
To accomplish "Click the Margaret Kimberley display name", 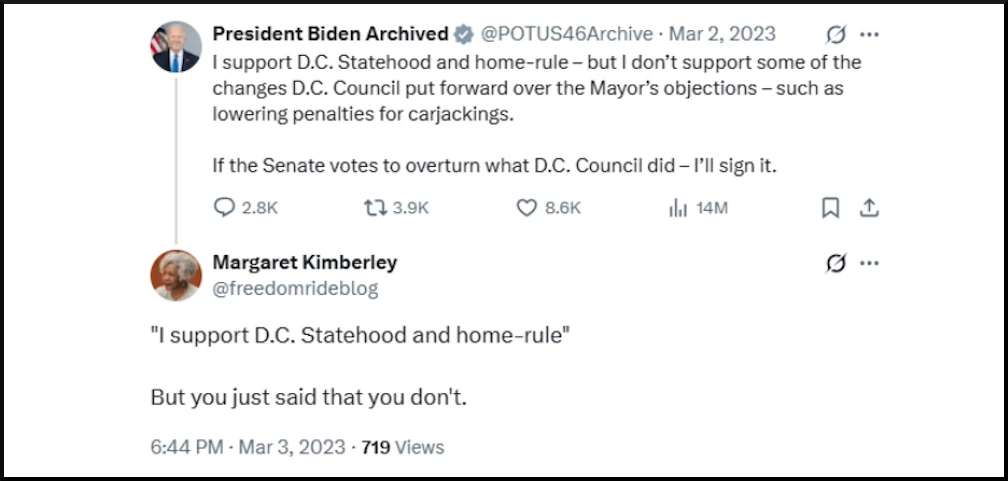I will coord(304,262).
